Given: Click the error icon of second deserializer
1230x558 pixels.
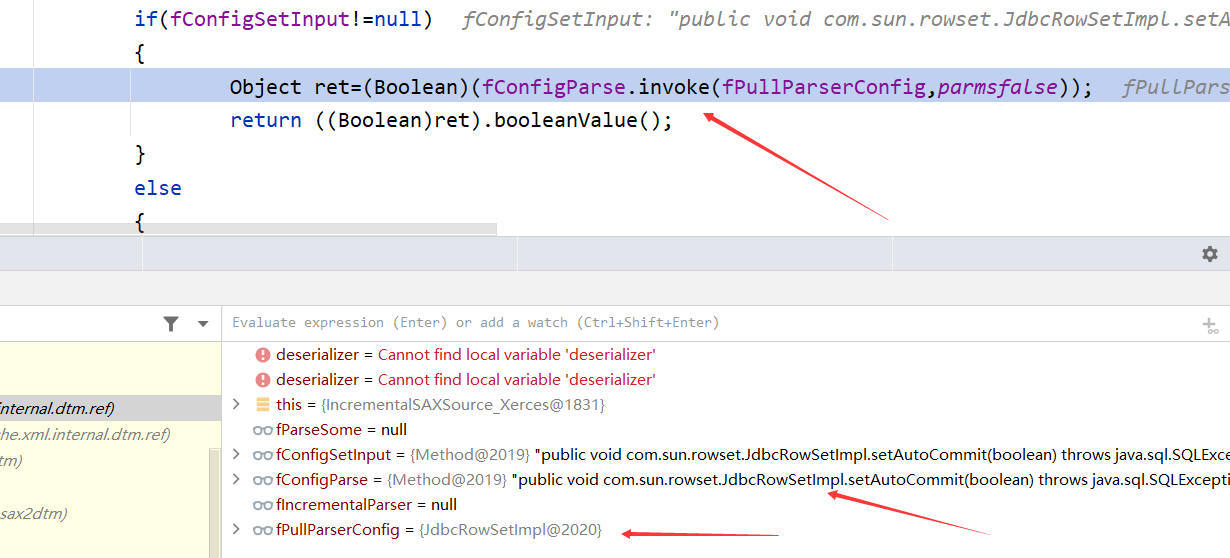Looking at the screenshot, I should (263, 379).
